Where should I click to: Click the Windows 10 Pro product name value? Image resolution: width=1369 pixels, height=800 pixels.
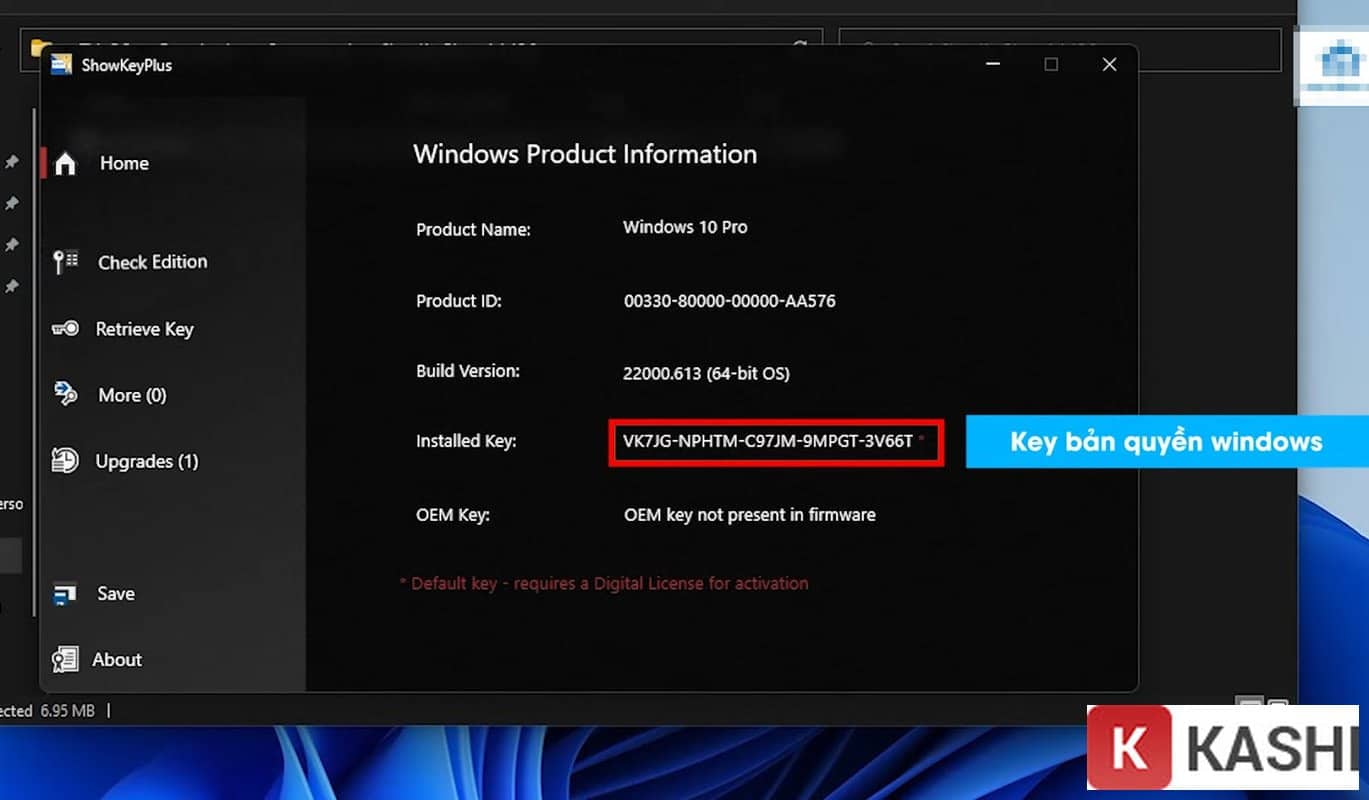685,227
